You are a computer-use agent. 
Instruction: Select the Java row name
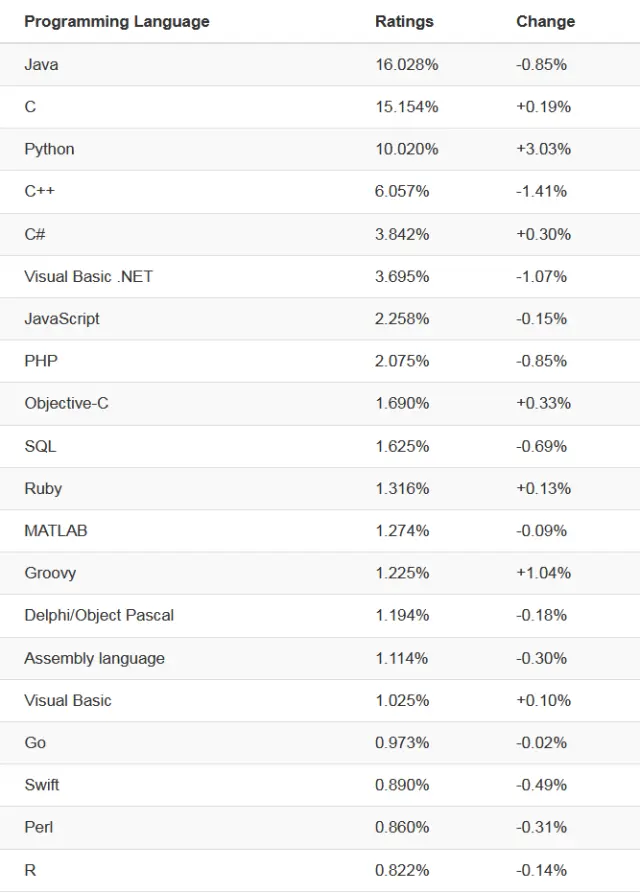(41, 64)
